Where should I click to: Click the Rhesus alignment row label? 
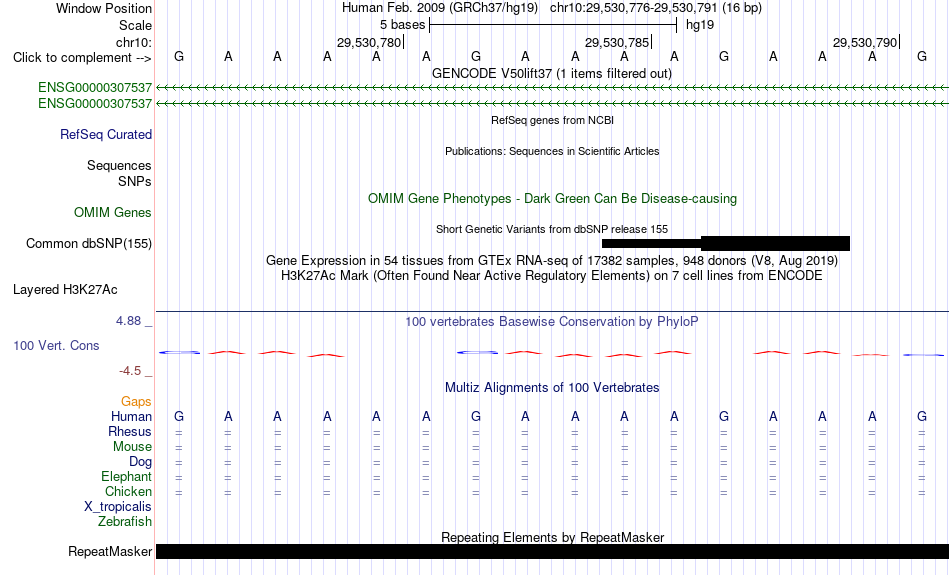tap(130, 431)
